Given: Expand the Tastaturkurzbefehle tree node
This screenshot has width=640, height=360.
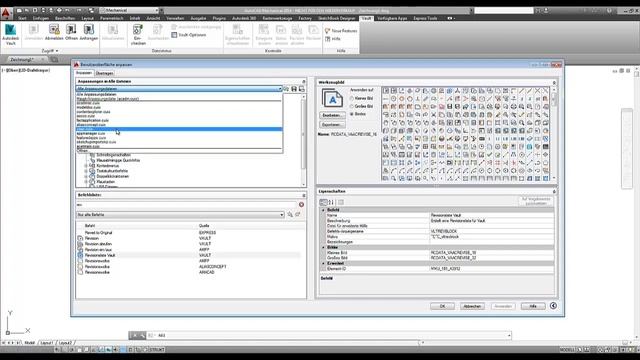Looking at the screenshot, I should pyautogui.click(x=86, y=171).
